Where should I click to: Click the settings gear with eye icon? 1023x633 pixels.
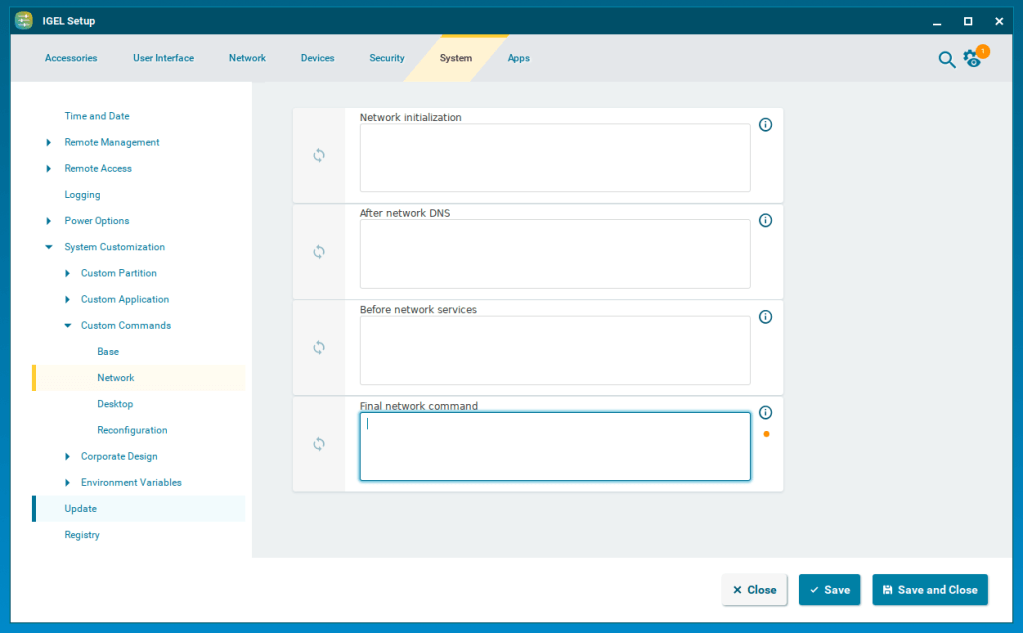coord(973,59)
